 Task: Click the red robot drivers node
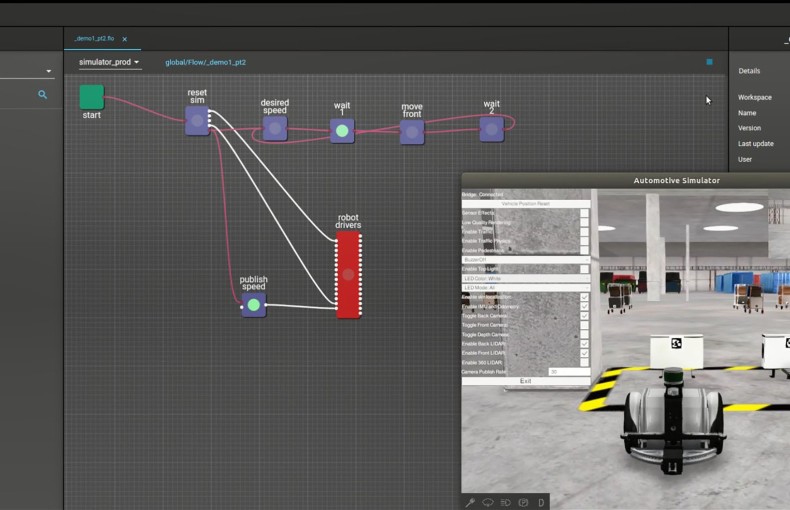pyautogui.click(x=348, y=274)
